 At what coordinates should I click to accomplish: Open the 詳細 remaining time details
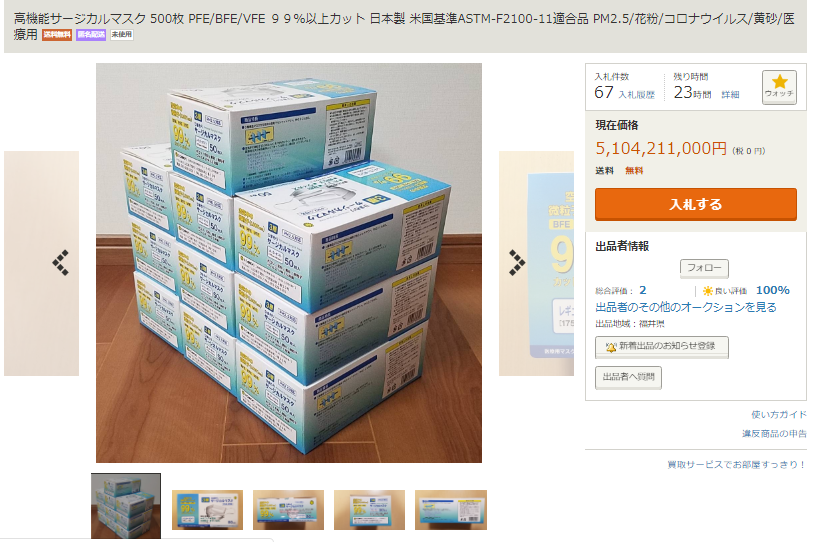tap(730, 95)
